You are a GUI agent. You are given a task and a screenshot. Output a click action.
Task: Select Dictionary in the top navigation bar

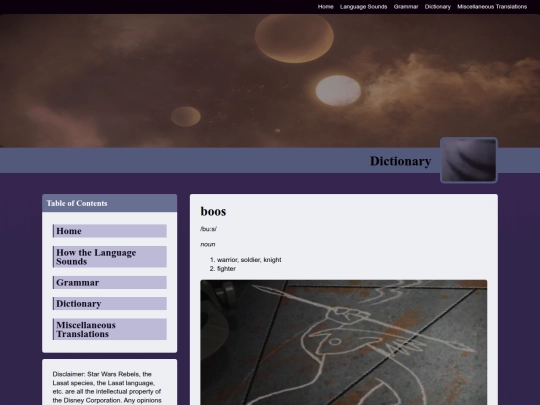click(438, 7)
